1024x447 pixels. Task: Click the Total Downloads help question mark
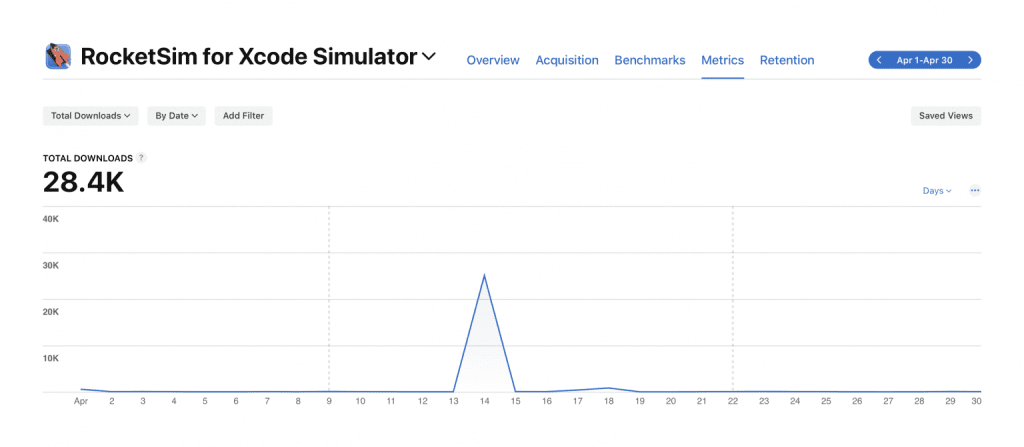click(142, 158)
